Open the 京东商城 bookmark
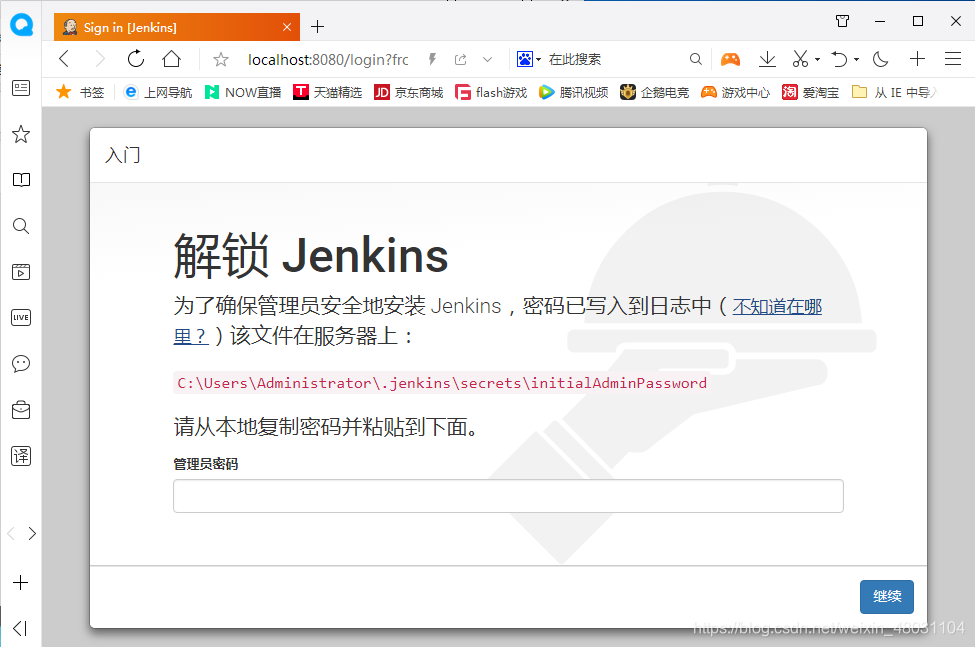Screen dimensions: 975x647 (x=409, y=93)
